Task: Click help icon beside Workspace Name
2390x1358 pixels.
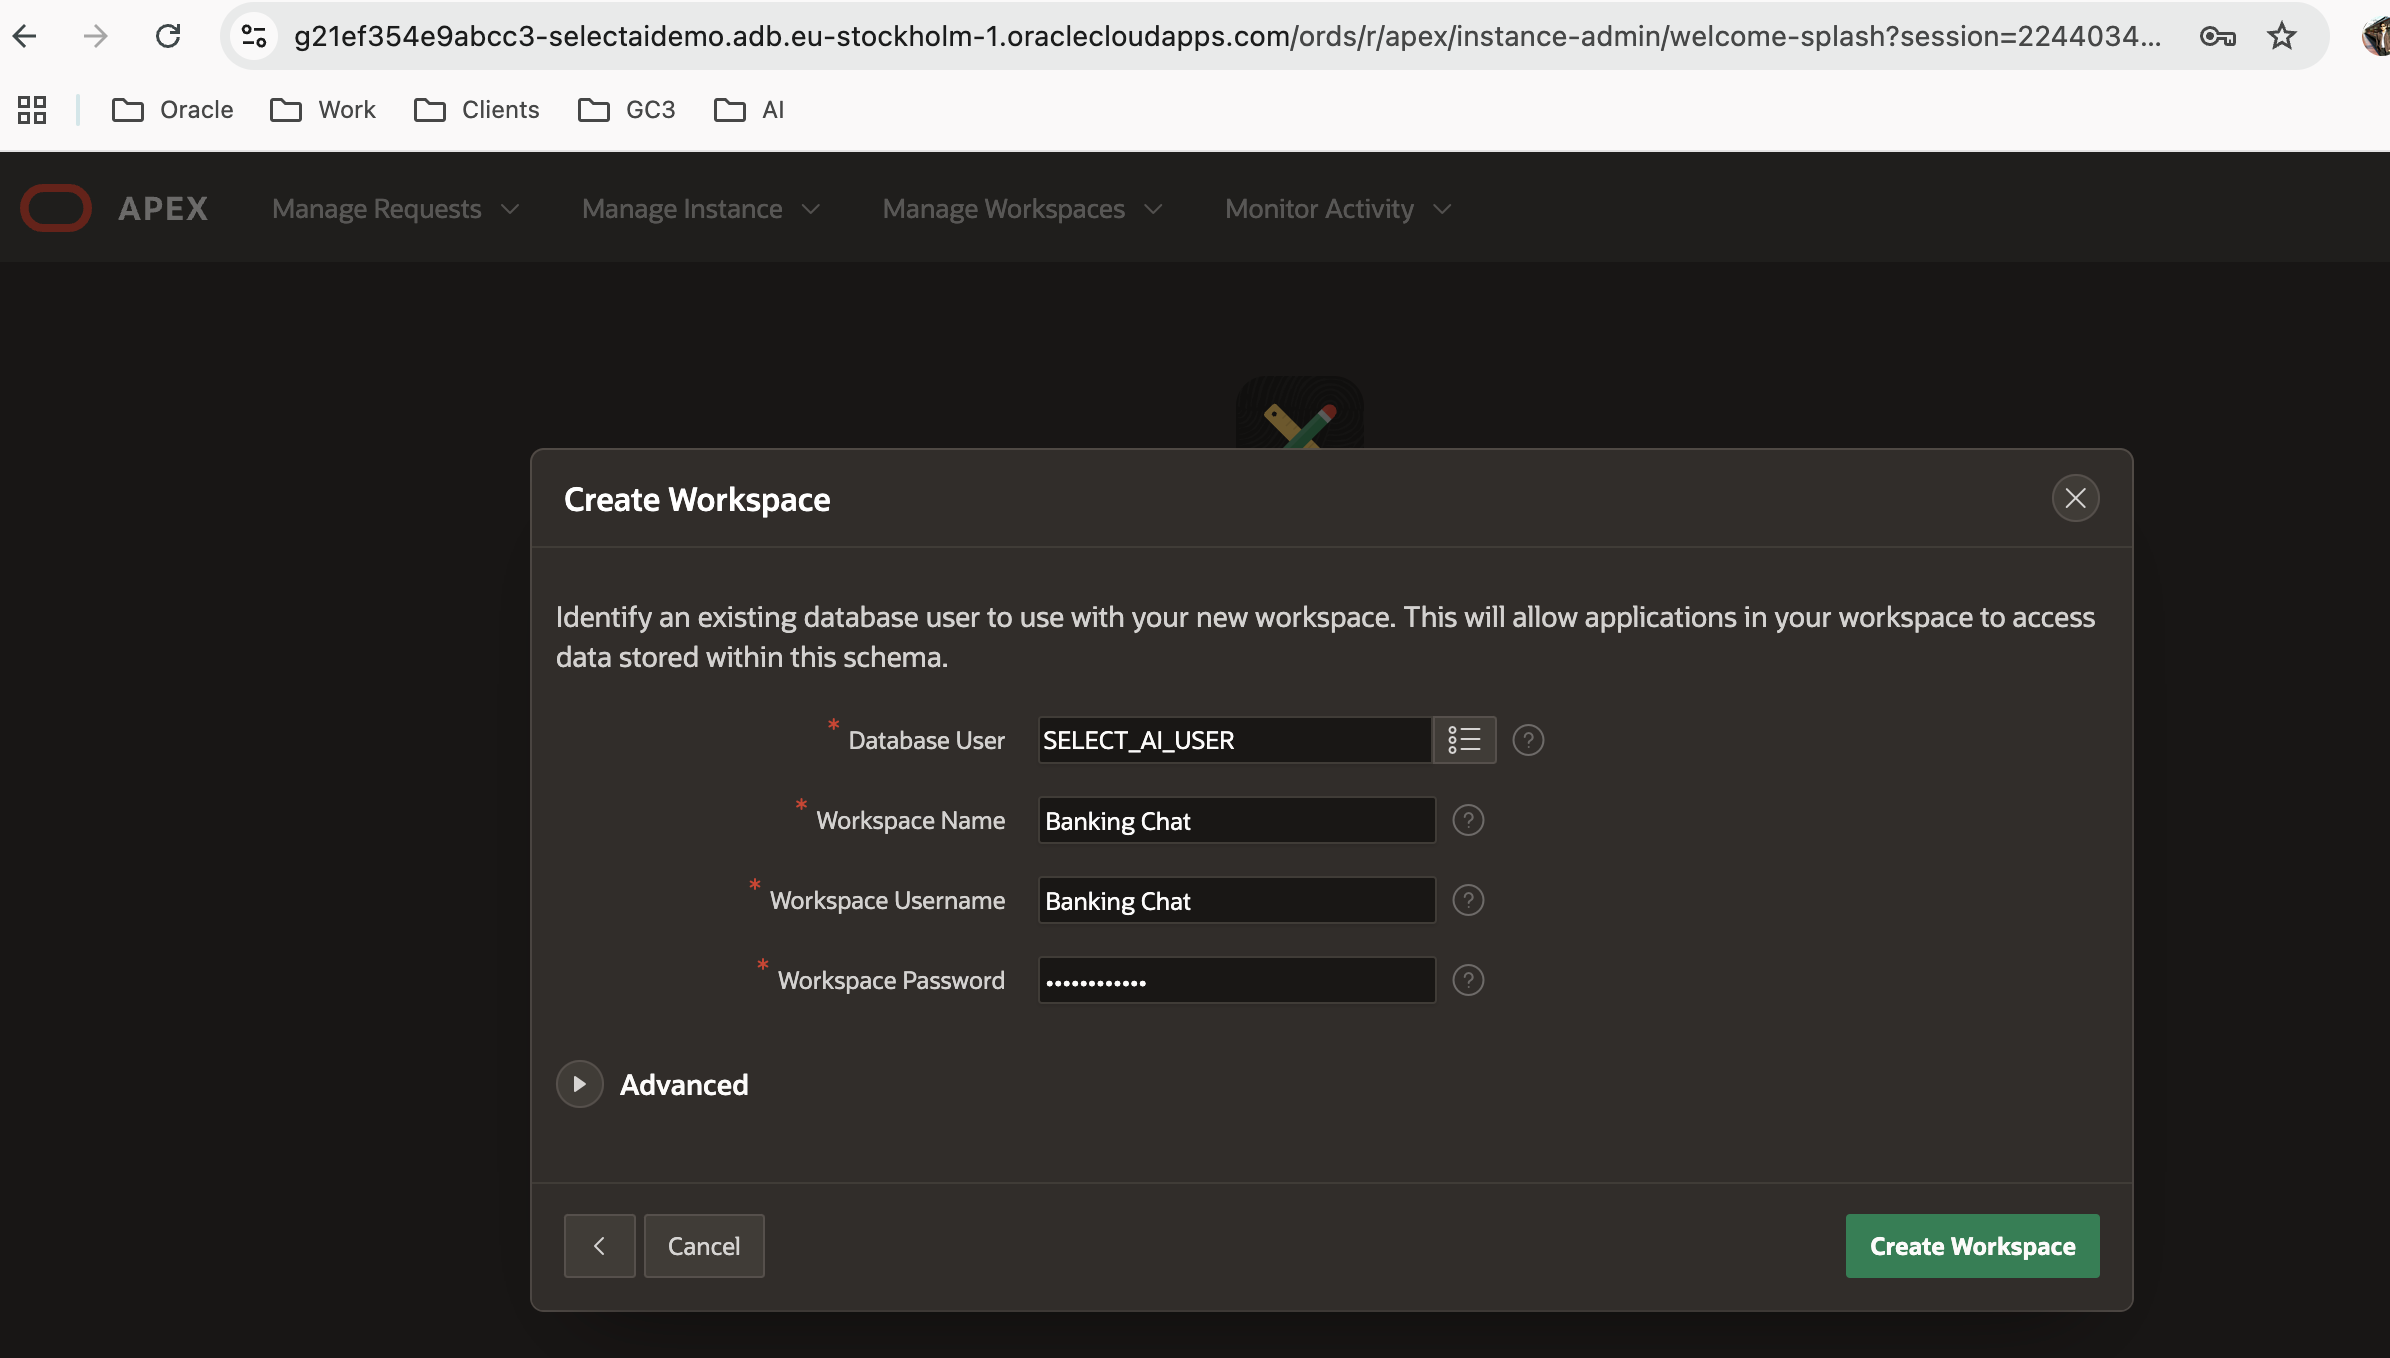Action: (1468, 820)
